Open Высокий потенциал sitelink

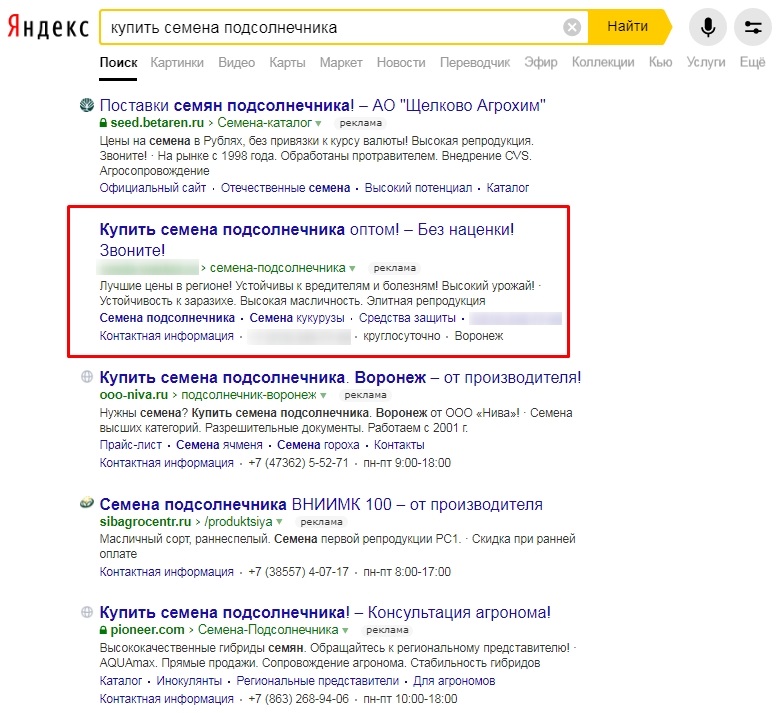[x=418, y=188]
